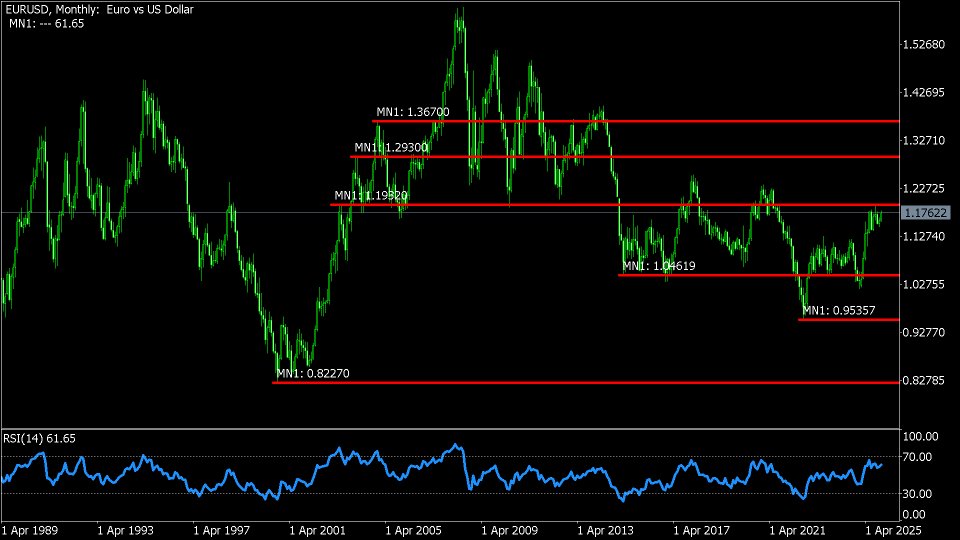Click the RSI 100.00 scale value
This screenshot has width=960, height=540.
click(920, 437)
